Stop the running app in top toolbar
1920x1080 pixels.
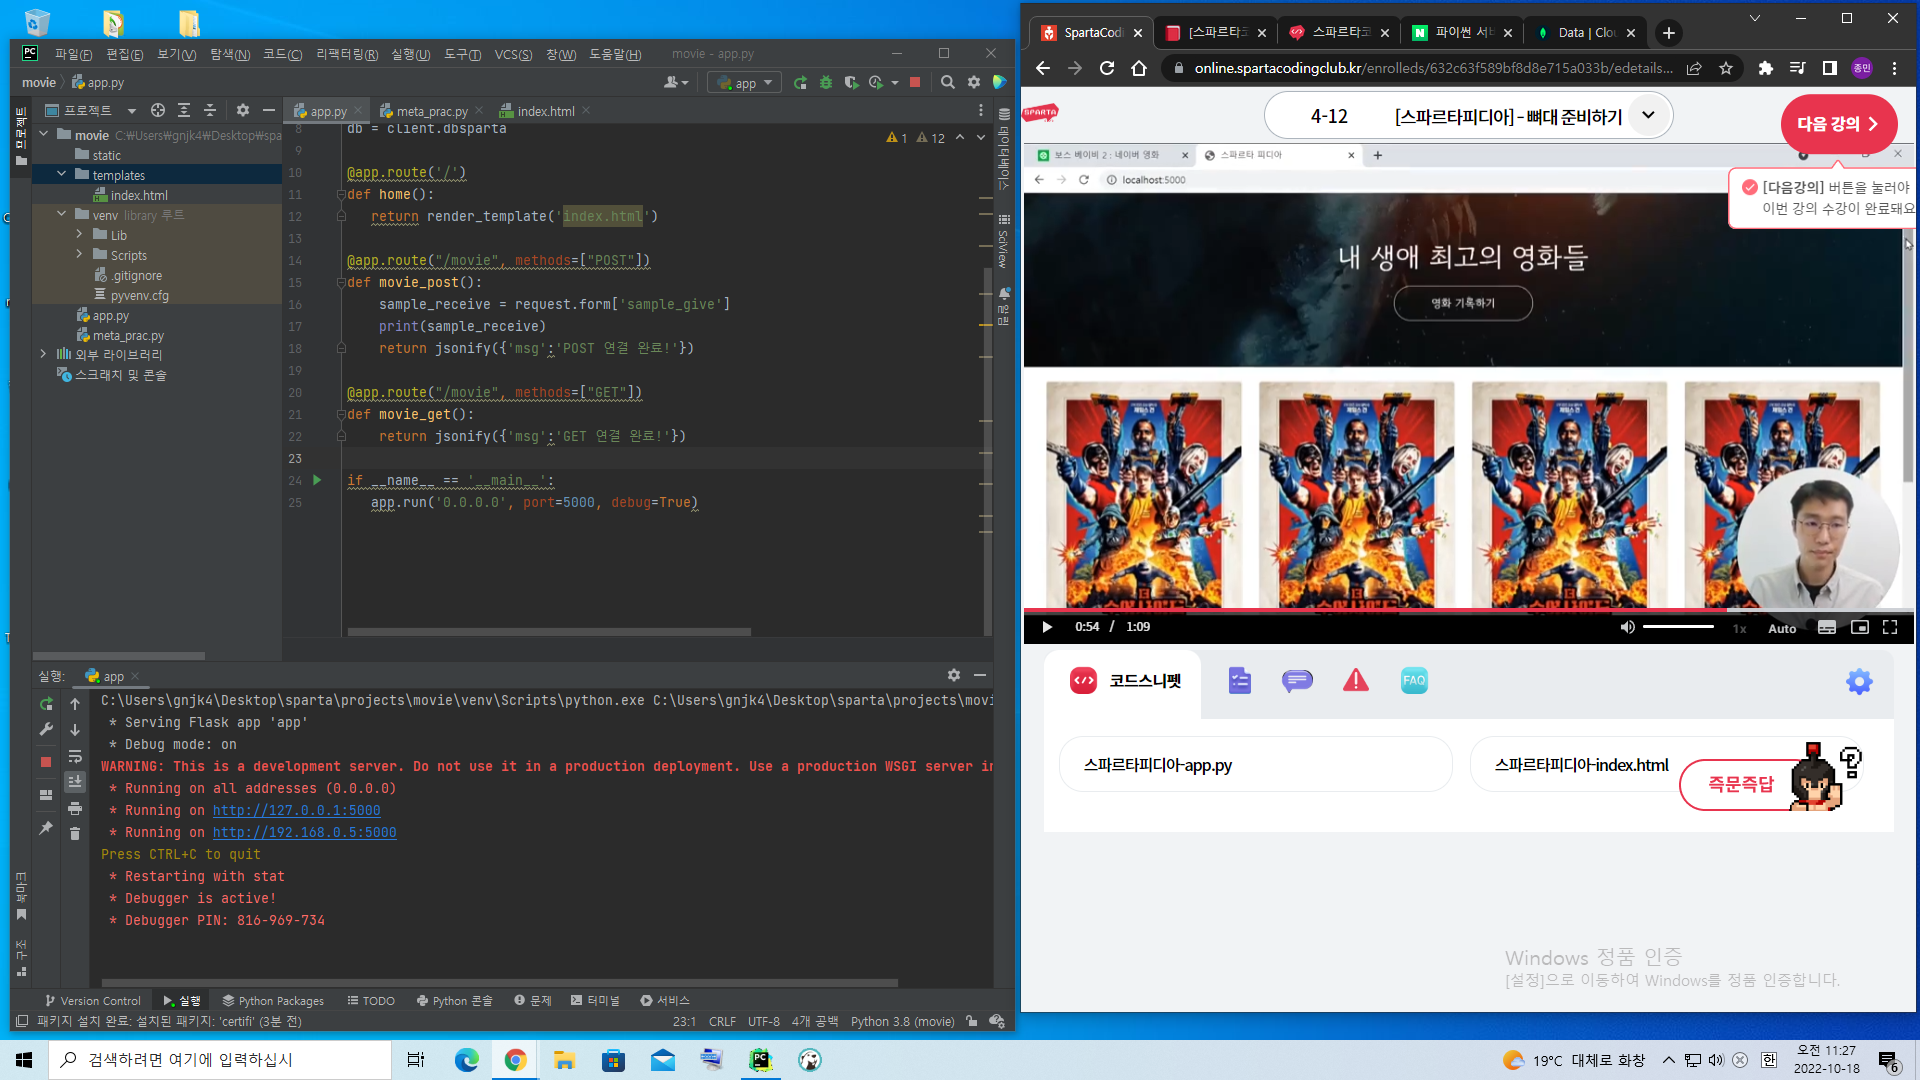coord(915,83)
